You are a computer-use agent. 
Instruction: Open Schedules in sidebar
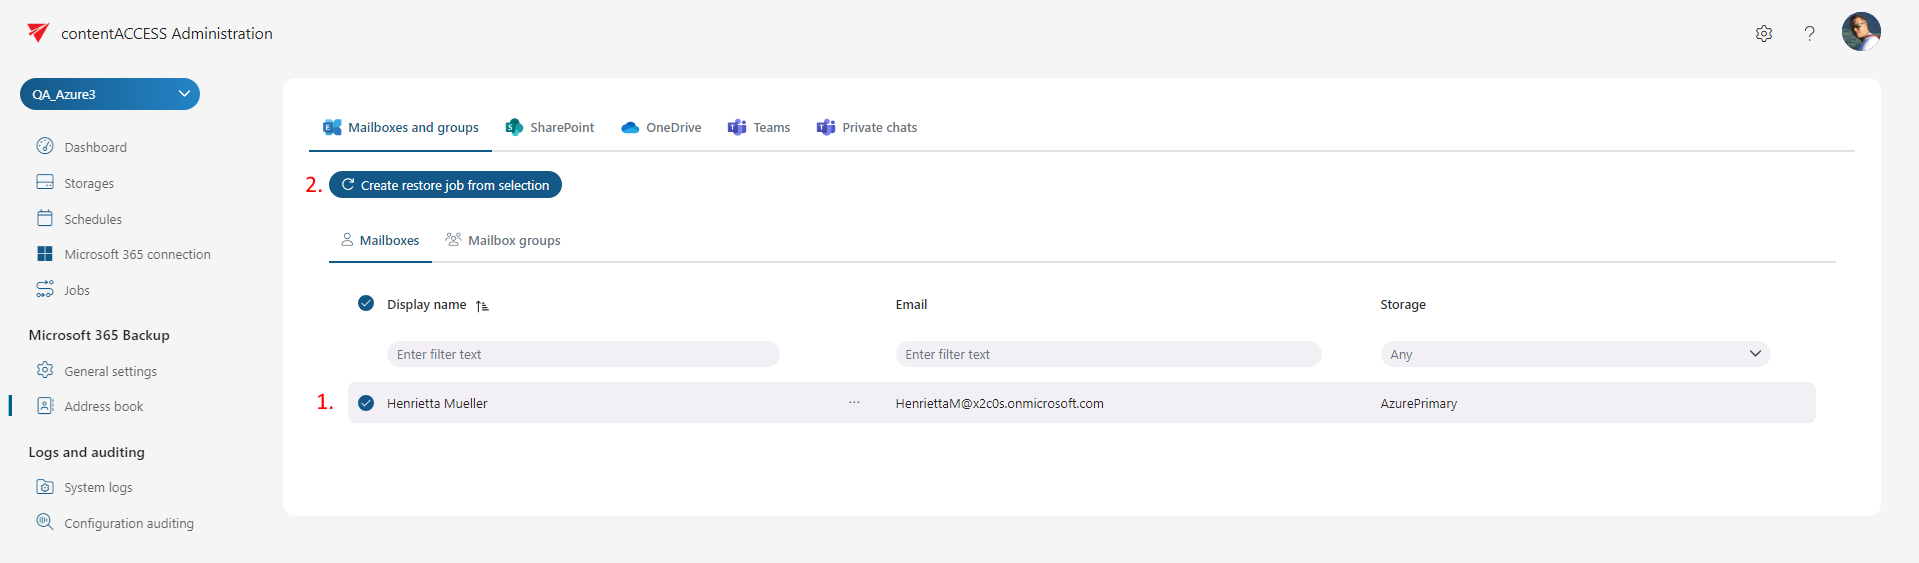(x=93, y=219)
